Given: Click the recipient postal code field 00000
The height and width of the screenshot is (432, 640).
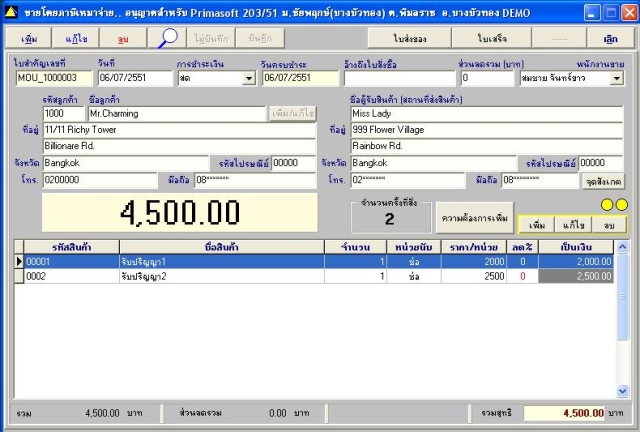Looking at the screenshot, I should (601, 163).
